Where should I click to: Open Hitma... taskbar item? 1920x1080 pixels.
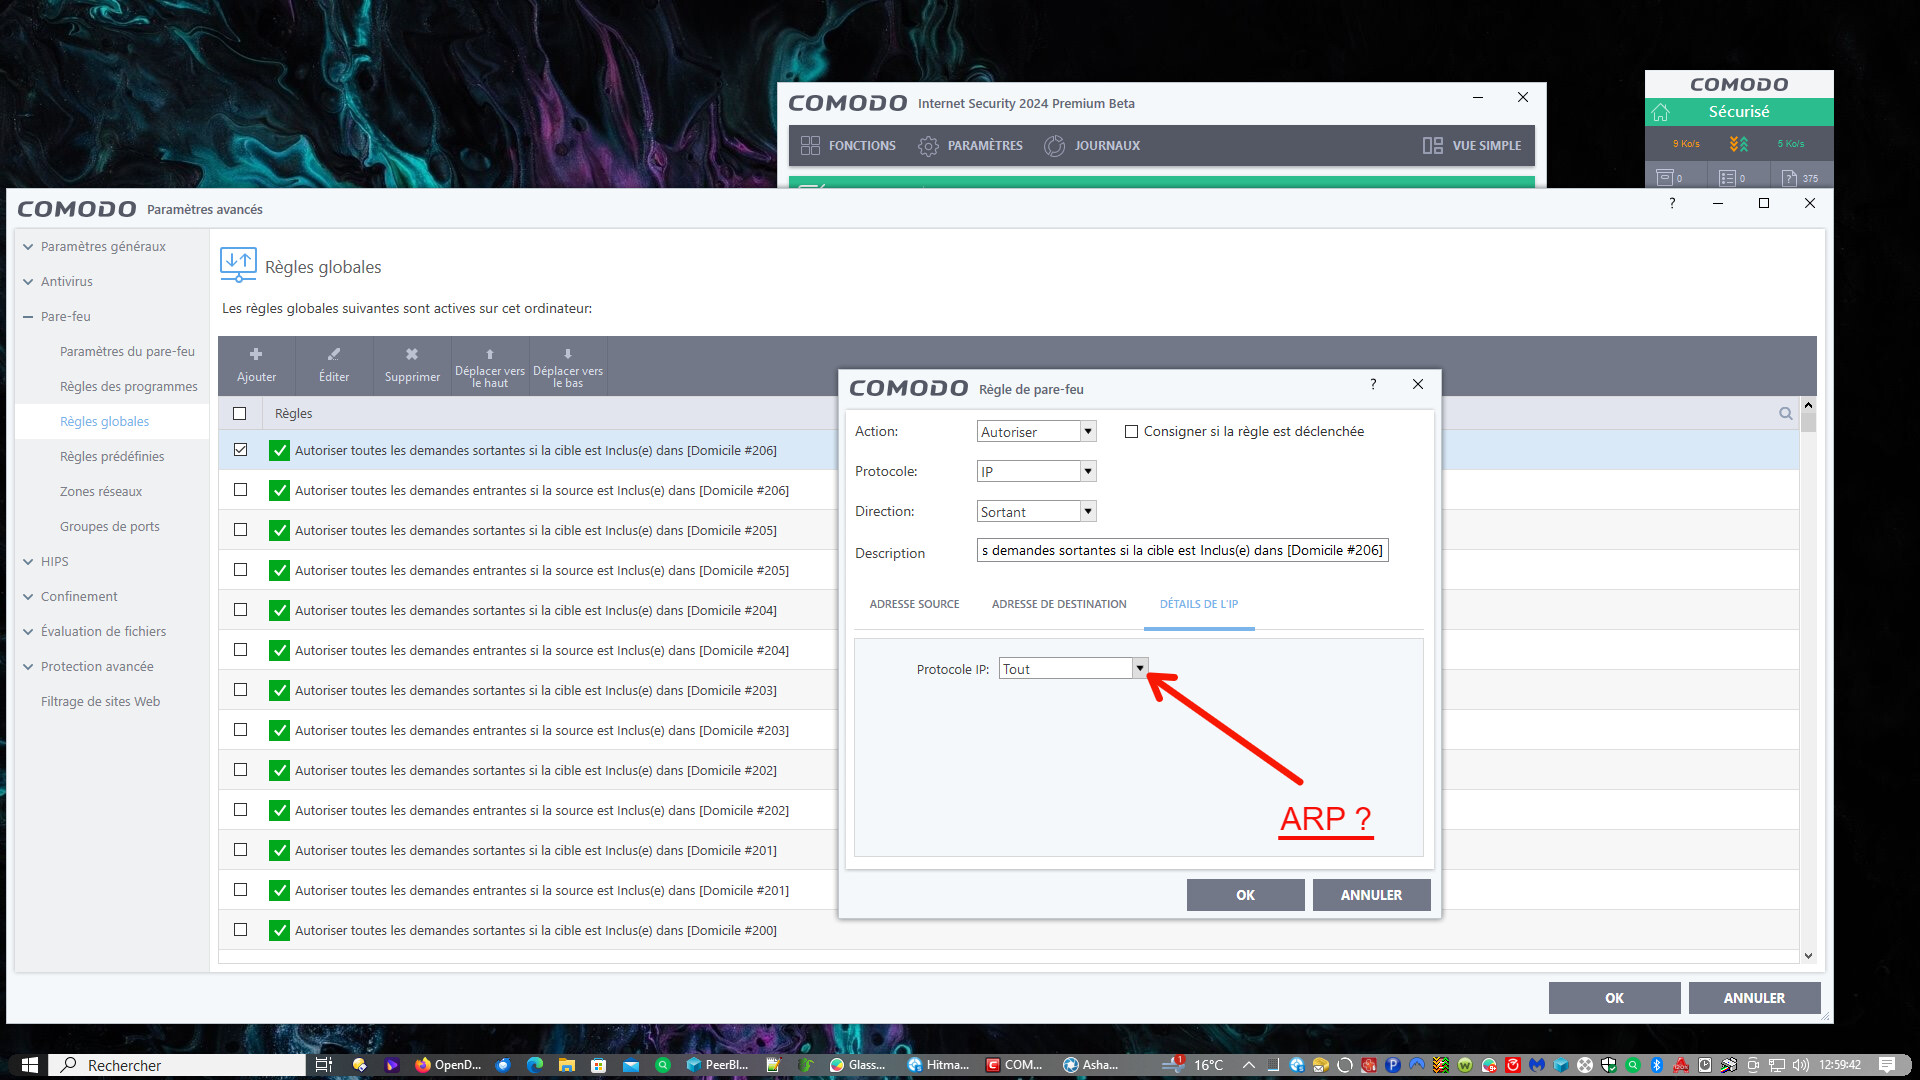coord(939,1065)
